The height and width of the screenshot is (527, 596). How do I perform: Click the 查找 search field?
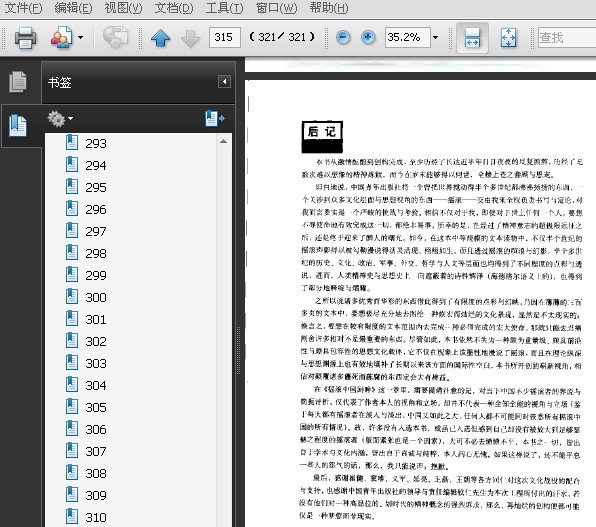(567, 37)
